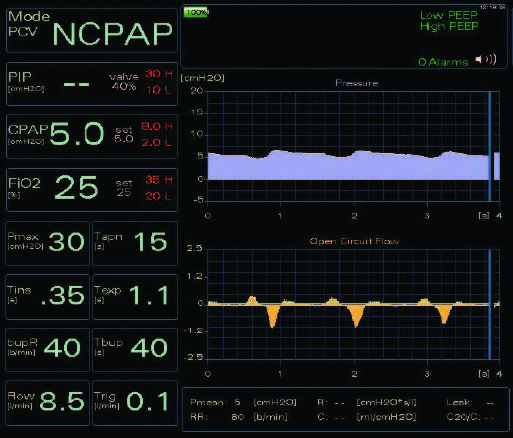The width and height of the screenshot is (513, 438).
Task: Click the Low PEEP alarm message
Action: pyautogui.click(x=449, y=15)
